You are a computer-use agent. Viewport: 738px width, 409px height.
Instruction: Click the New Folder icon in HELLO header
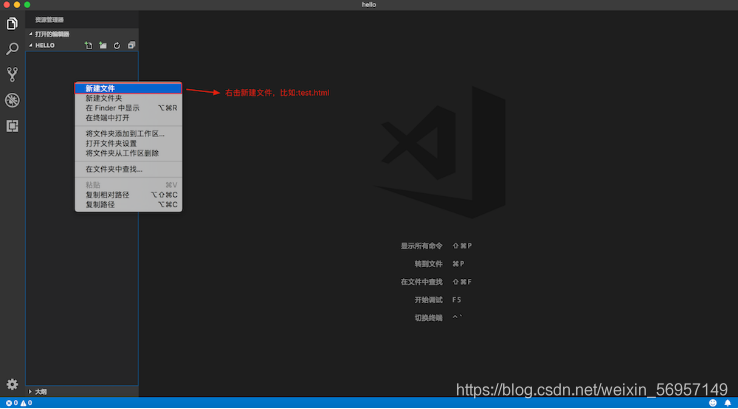(x=103, y=45)
